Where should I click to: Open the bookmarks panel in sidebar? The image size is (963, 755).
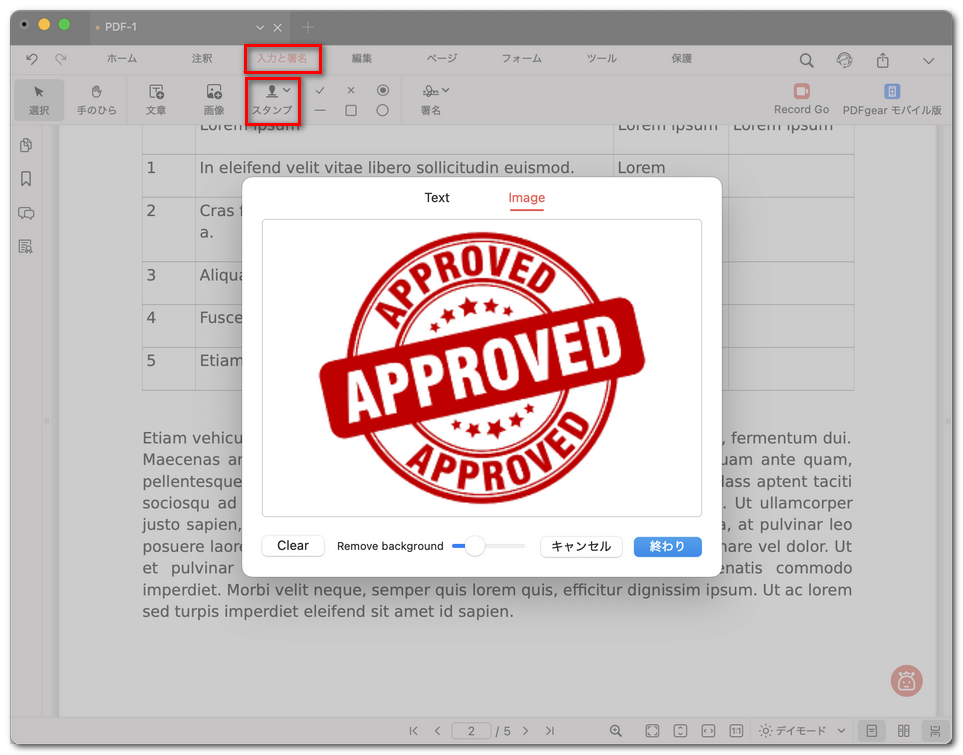point(26,179)
